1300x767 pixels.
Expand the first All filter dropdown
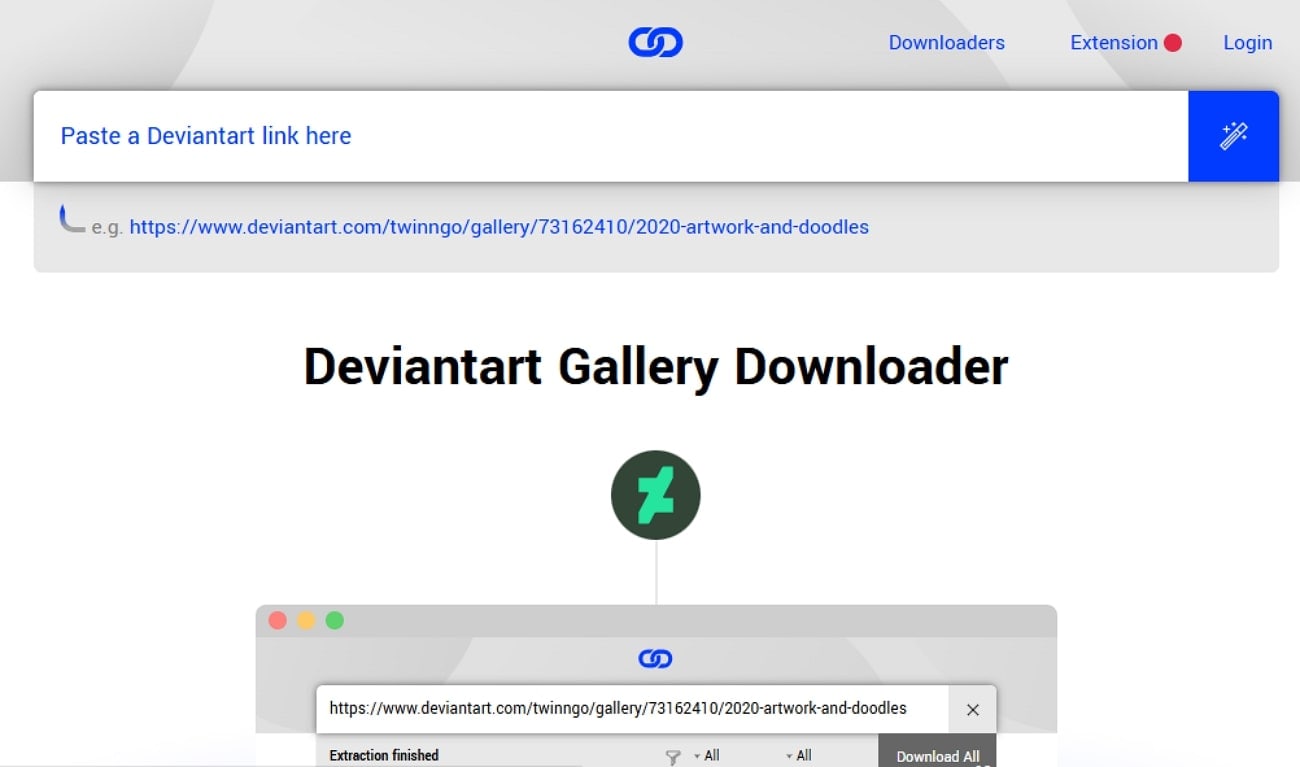point(710,754)
